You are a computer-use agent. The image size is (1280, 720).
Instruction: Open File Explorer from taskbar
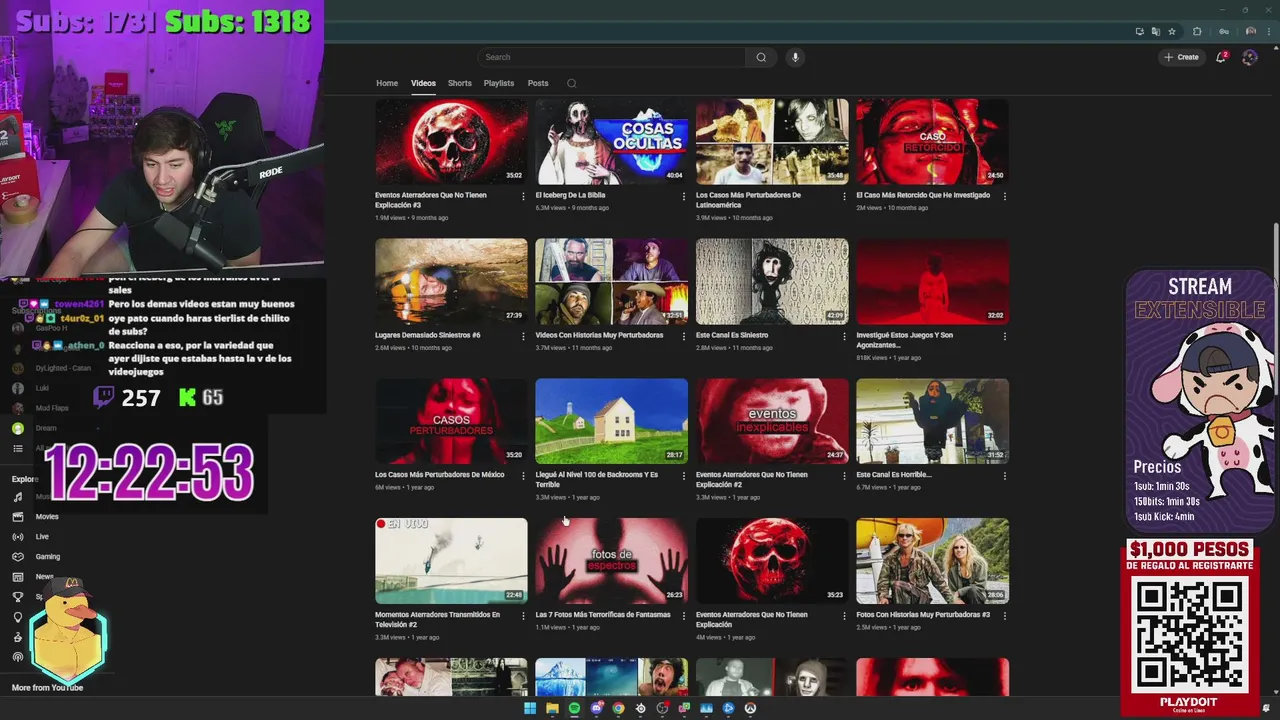coord(552,708)
